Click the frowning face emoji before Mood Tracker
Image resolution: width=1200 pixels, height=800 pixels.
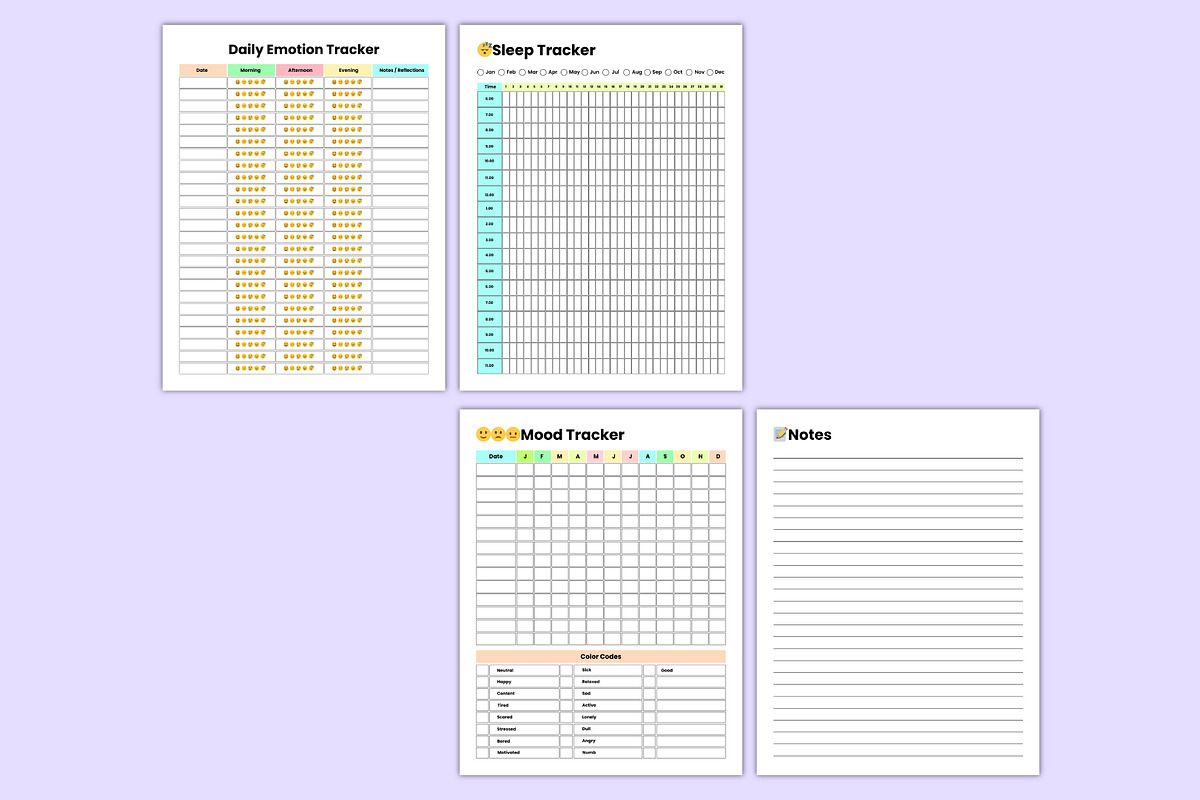(x=498, y=435)
